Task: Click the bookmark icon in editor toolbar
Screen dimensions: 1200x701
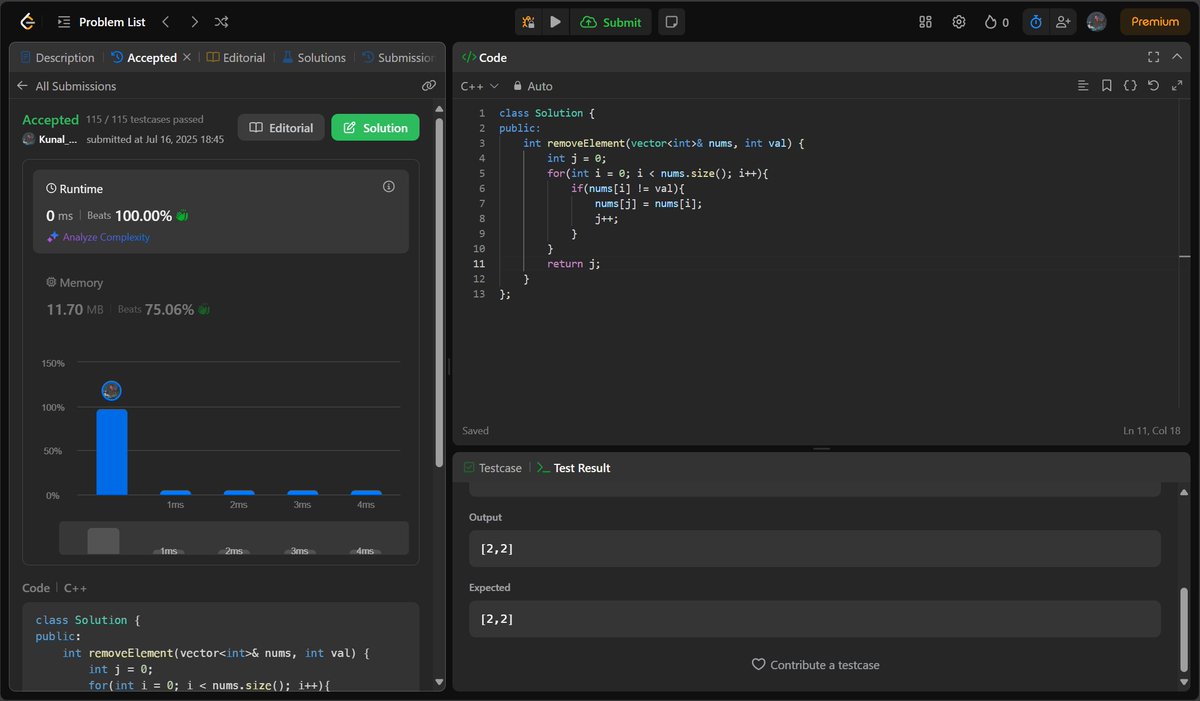Action: coord(1107,86)
